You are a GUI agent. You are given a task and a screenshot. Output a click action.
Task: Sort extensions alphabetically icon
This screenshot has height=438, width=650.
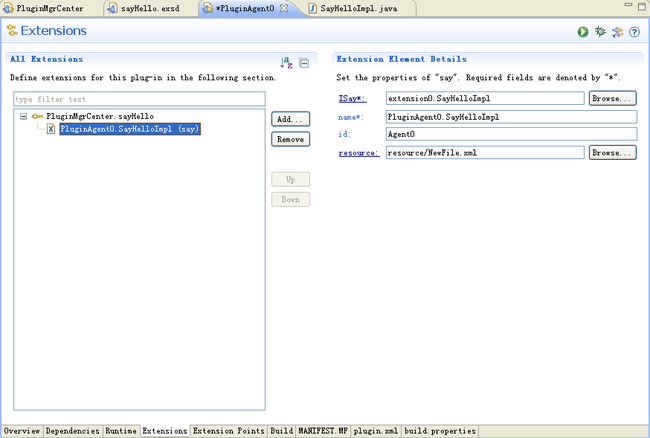click(x=286, y=63)
